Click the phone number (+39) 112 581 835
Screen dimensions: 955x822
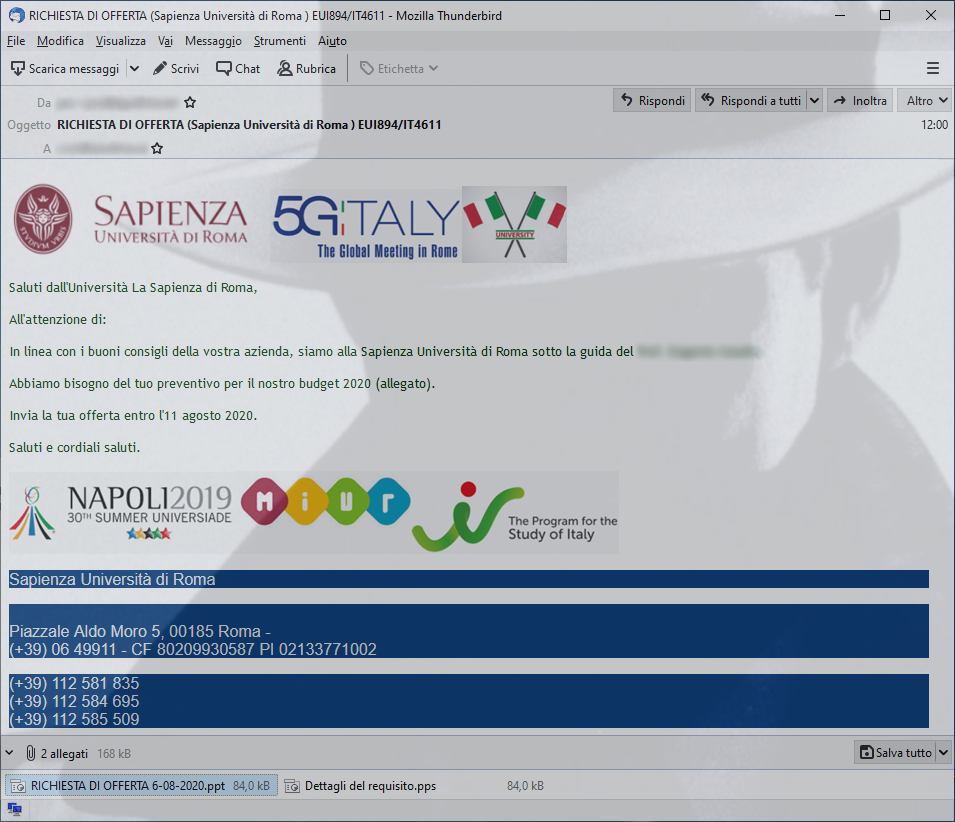click(74, 683)
